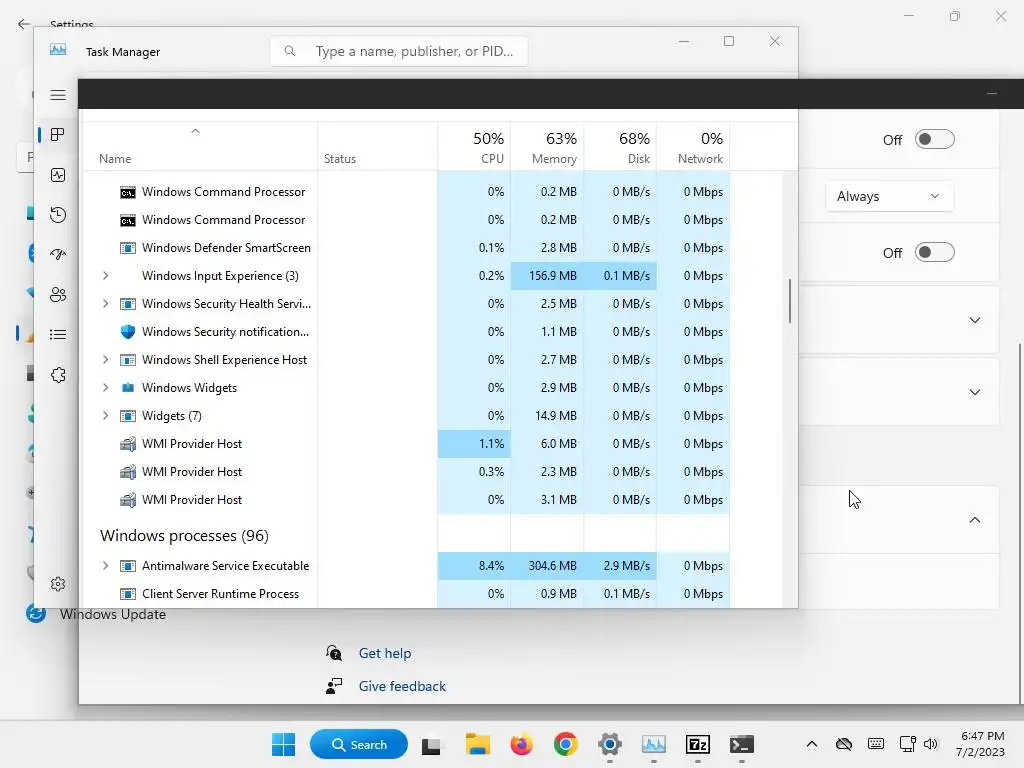1024x768 pixels.
Task: Expand Widgets (7) process group
Action: 105,415
